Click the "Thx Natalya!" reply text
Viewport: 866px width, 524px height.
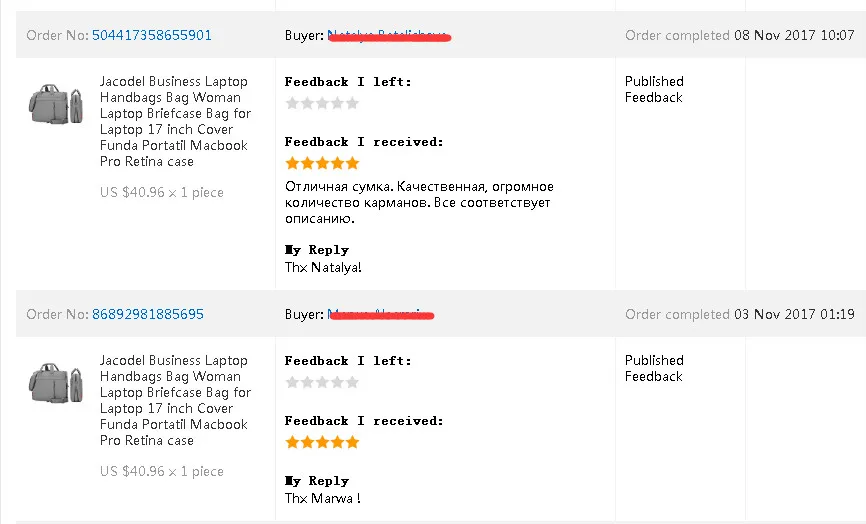click(x=323, y=267)
